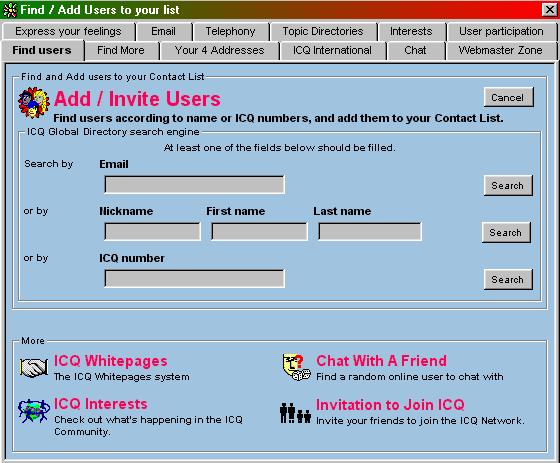Click the Invitation to Join ICQ people icon
560x463 pixels.
point(295,413)
